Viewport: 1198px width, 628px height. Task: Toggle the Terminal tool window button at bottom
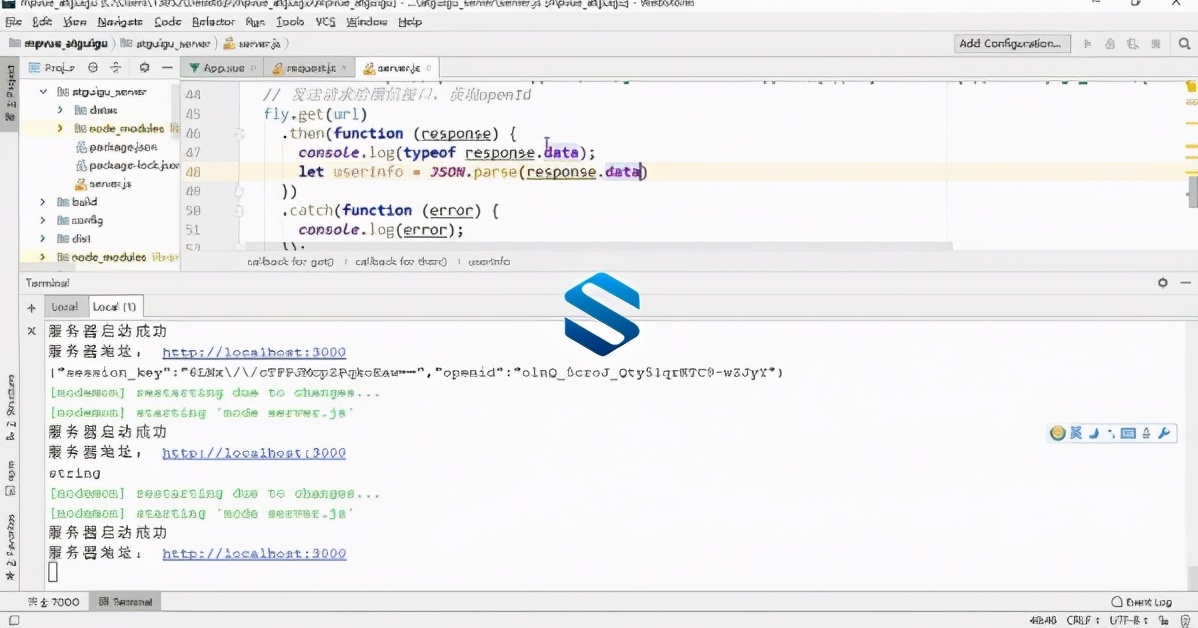click(125, 602)
